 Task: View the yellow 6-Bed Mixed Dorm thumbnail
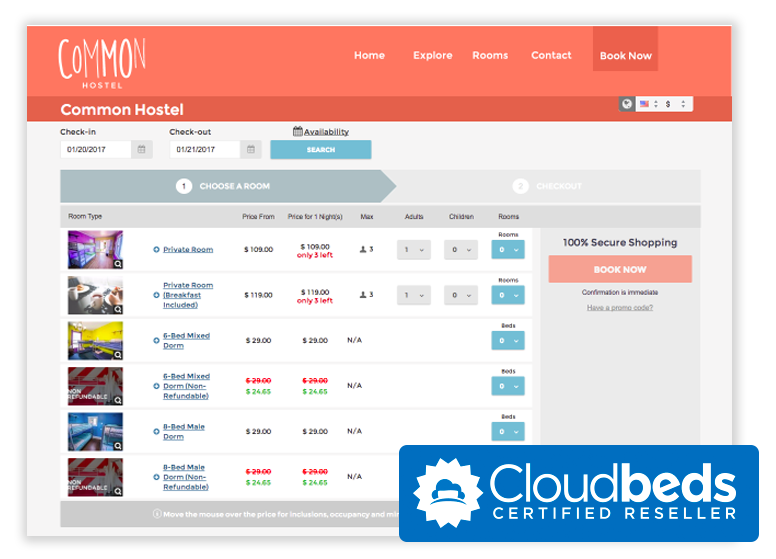(x=95, y=341)
